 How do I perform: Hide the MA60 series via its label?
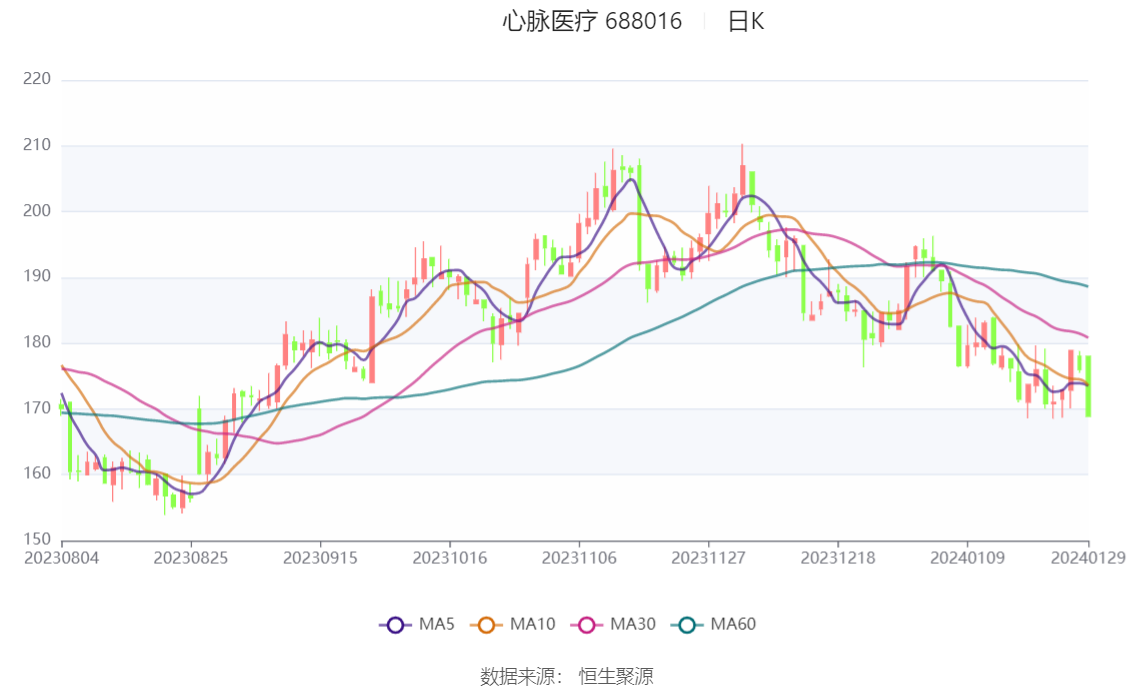coord(733,624)
